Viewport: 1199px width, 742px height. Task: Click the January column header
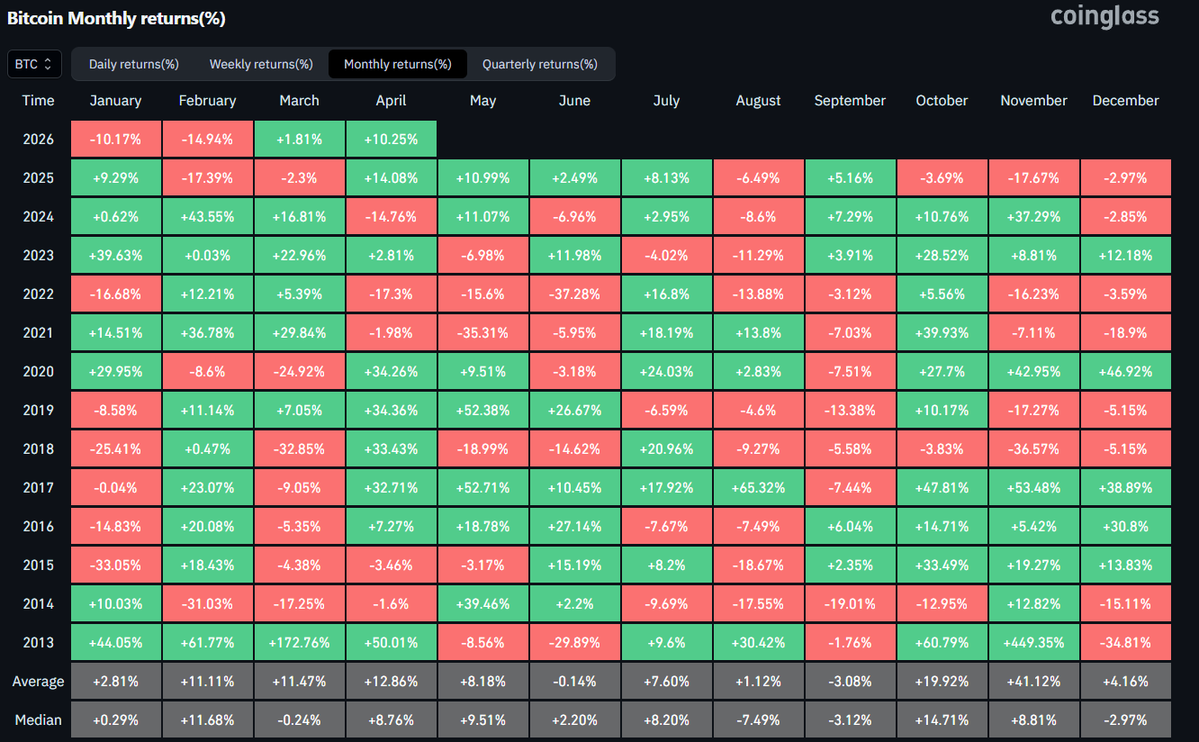point(116,101)
